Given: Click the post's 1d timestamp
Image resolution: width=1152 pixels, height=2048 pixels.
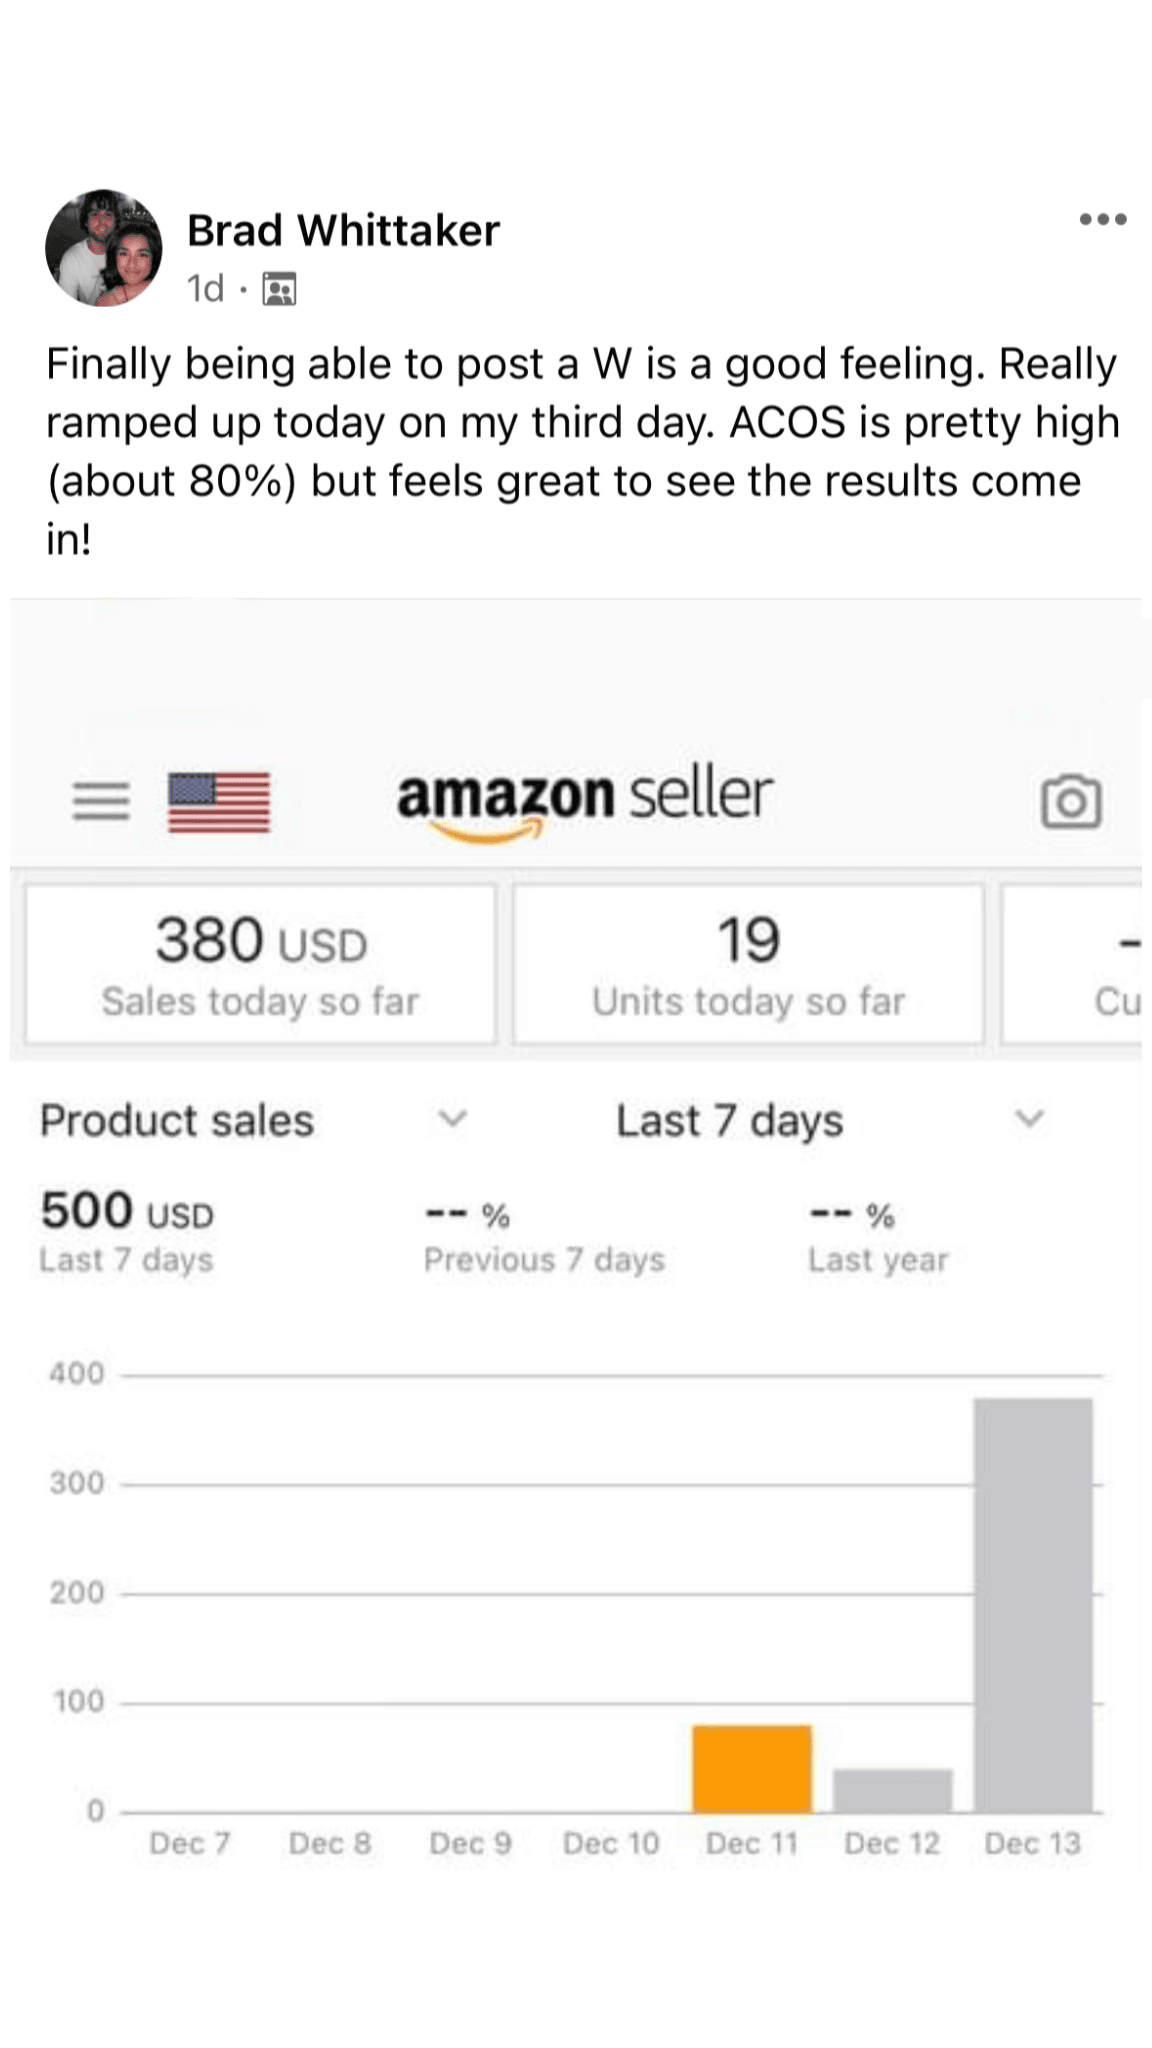Looking at the screenshot, I should click(205, 289).
